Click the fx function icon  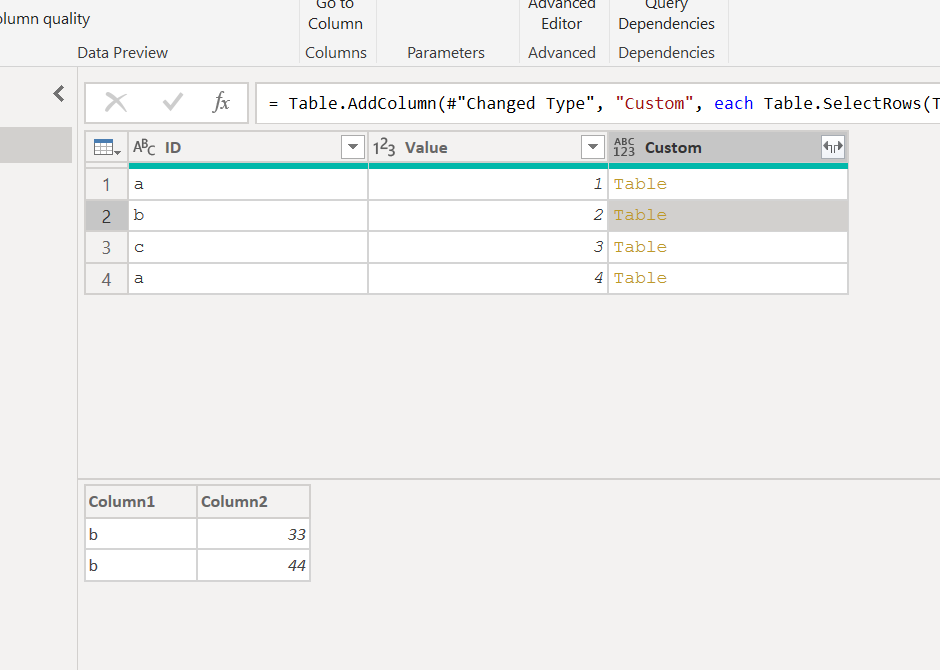pyautogui.click(x=221, y=102)
